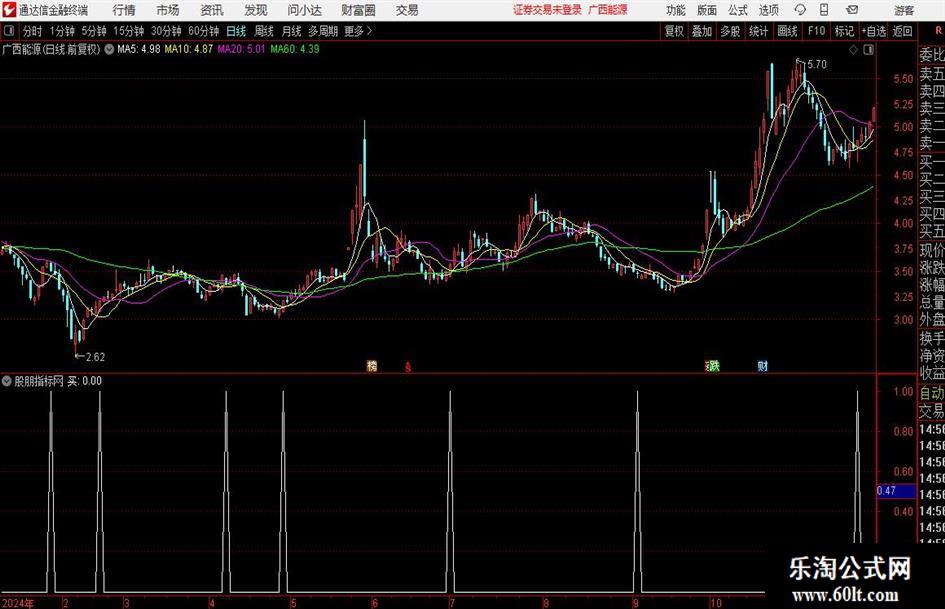Open the 市场 menu
Viewport: 945px width, 609px height.
168,10
